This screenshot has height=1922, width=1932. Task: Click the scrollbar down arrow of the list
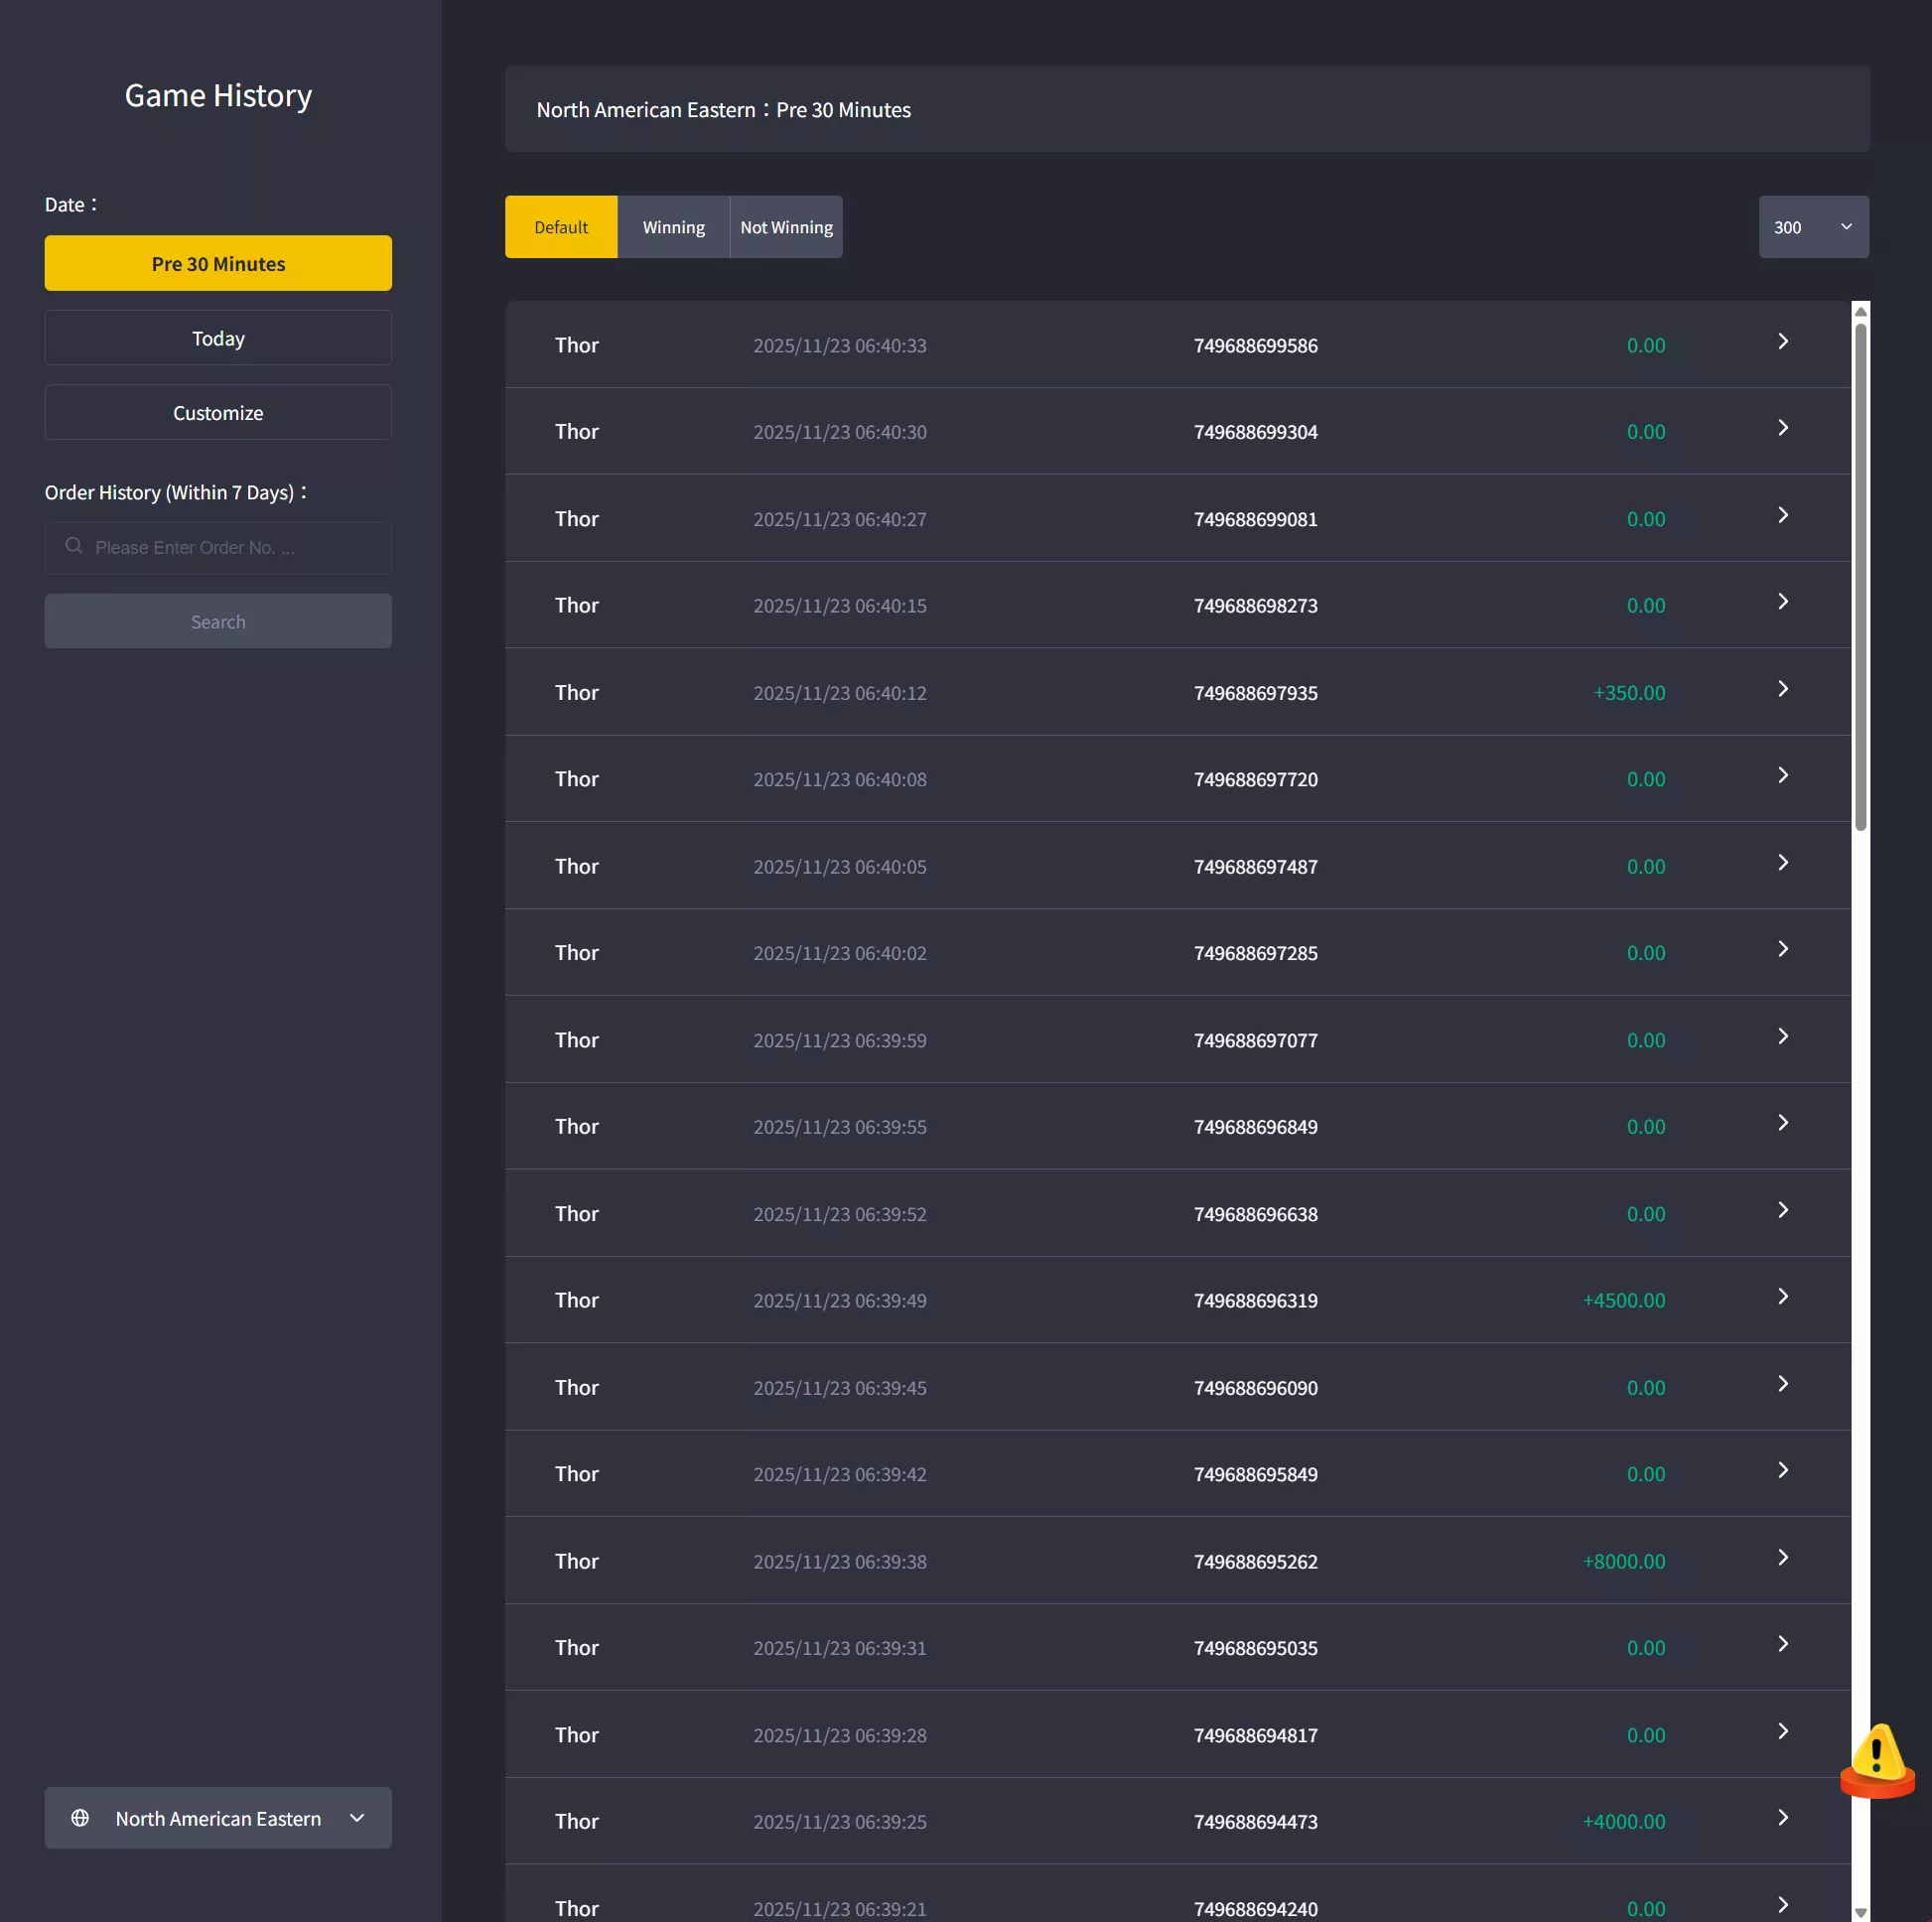[1860, 1912]
